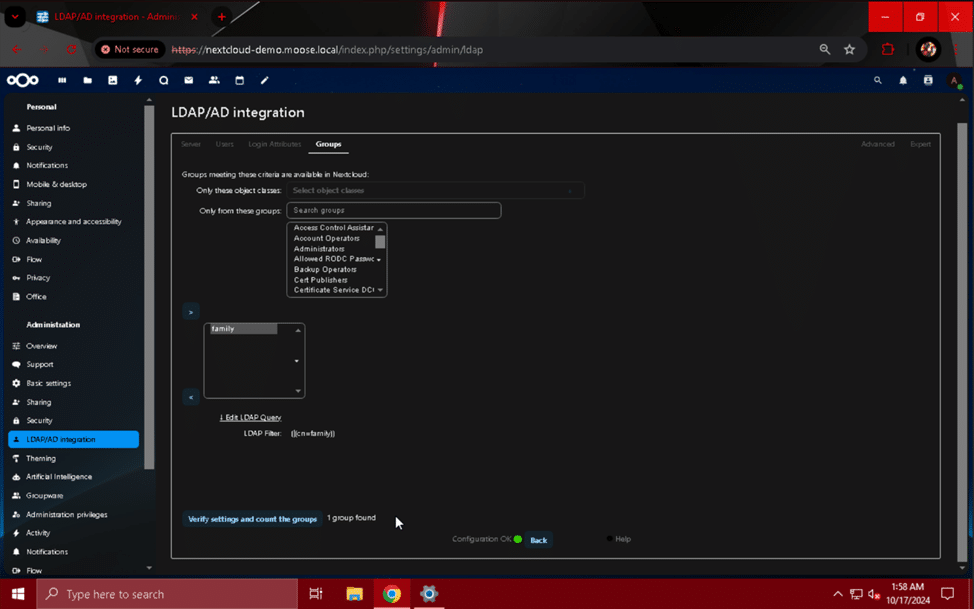Open the Files app folder icon

(x=88, y=80)
